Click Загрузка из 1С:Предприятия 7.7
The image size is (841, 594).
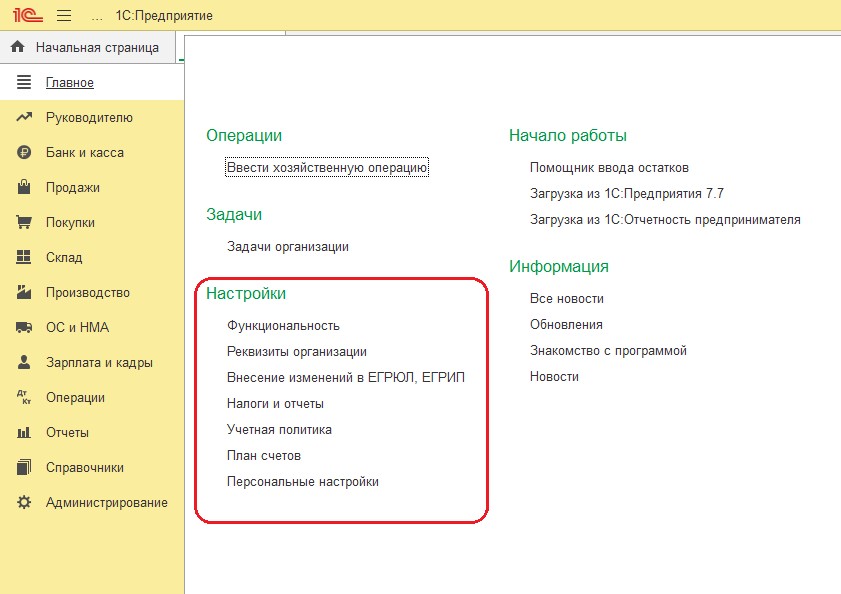click(627, 194)
